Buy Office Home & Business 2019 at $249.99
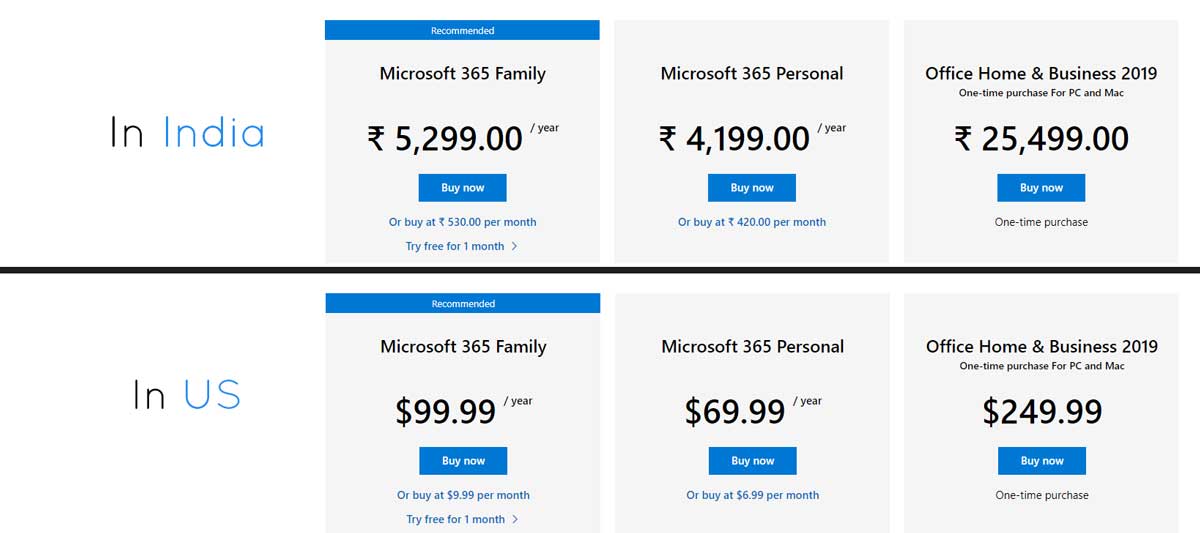This screenshot has width=1200, height=533. click(x=1042, y=461)
